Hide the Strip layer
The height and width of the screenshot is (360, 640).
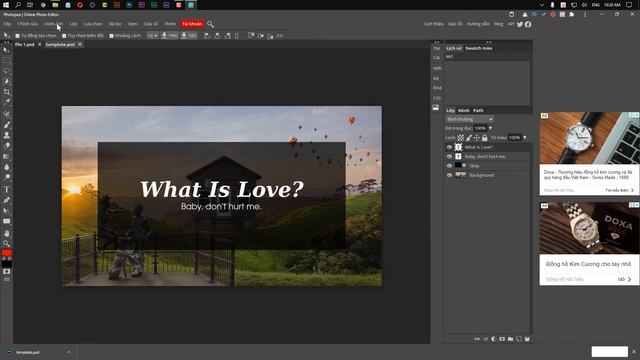coord(449,166)
